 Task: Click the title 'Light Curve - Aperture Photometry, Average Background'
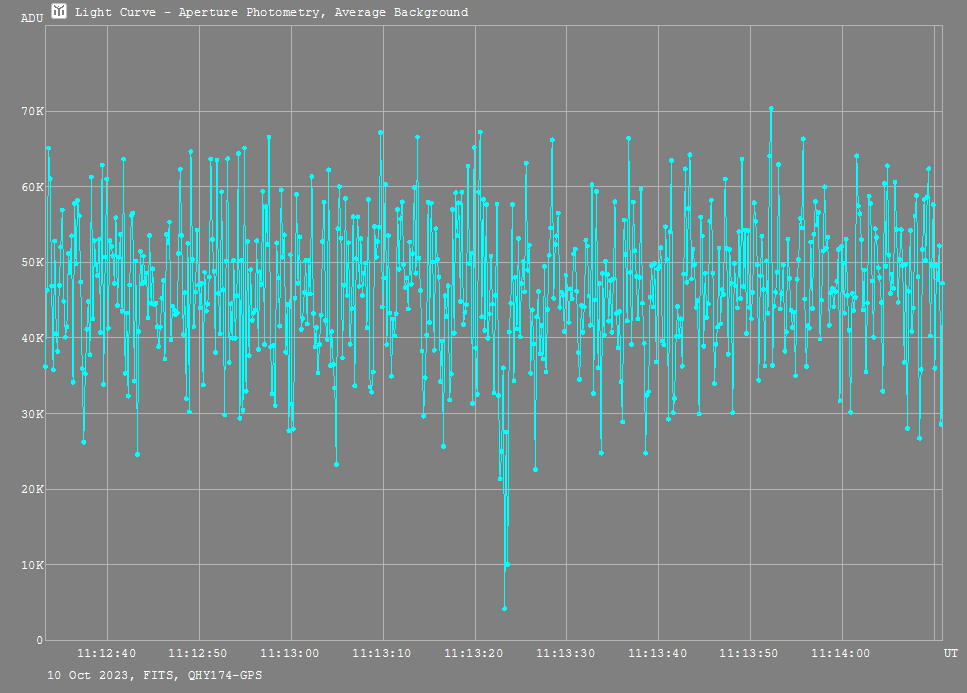(271, 12)
